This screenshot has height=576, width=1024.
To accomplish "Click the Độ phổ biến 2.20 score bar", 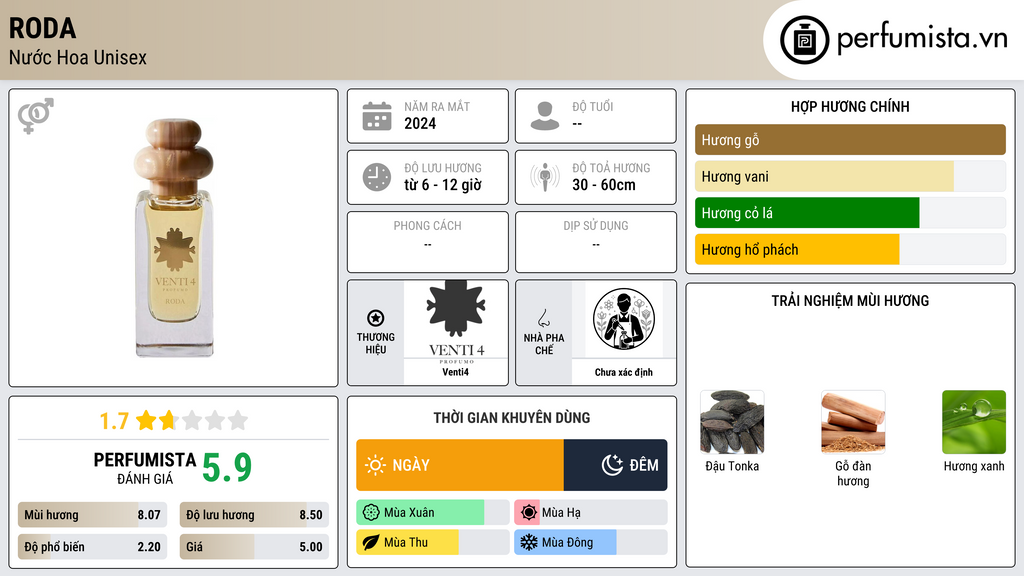I will [92, 547].
